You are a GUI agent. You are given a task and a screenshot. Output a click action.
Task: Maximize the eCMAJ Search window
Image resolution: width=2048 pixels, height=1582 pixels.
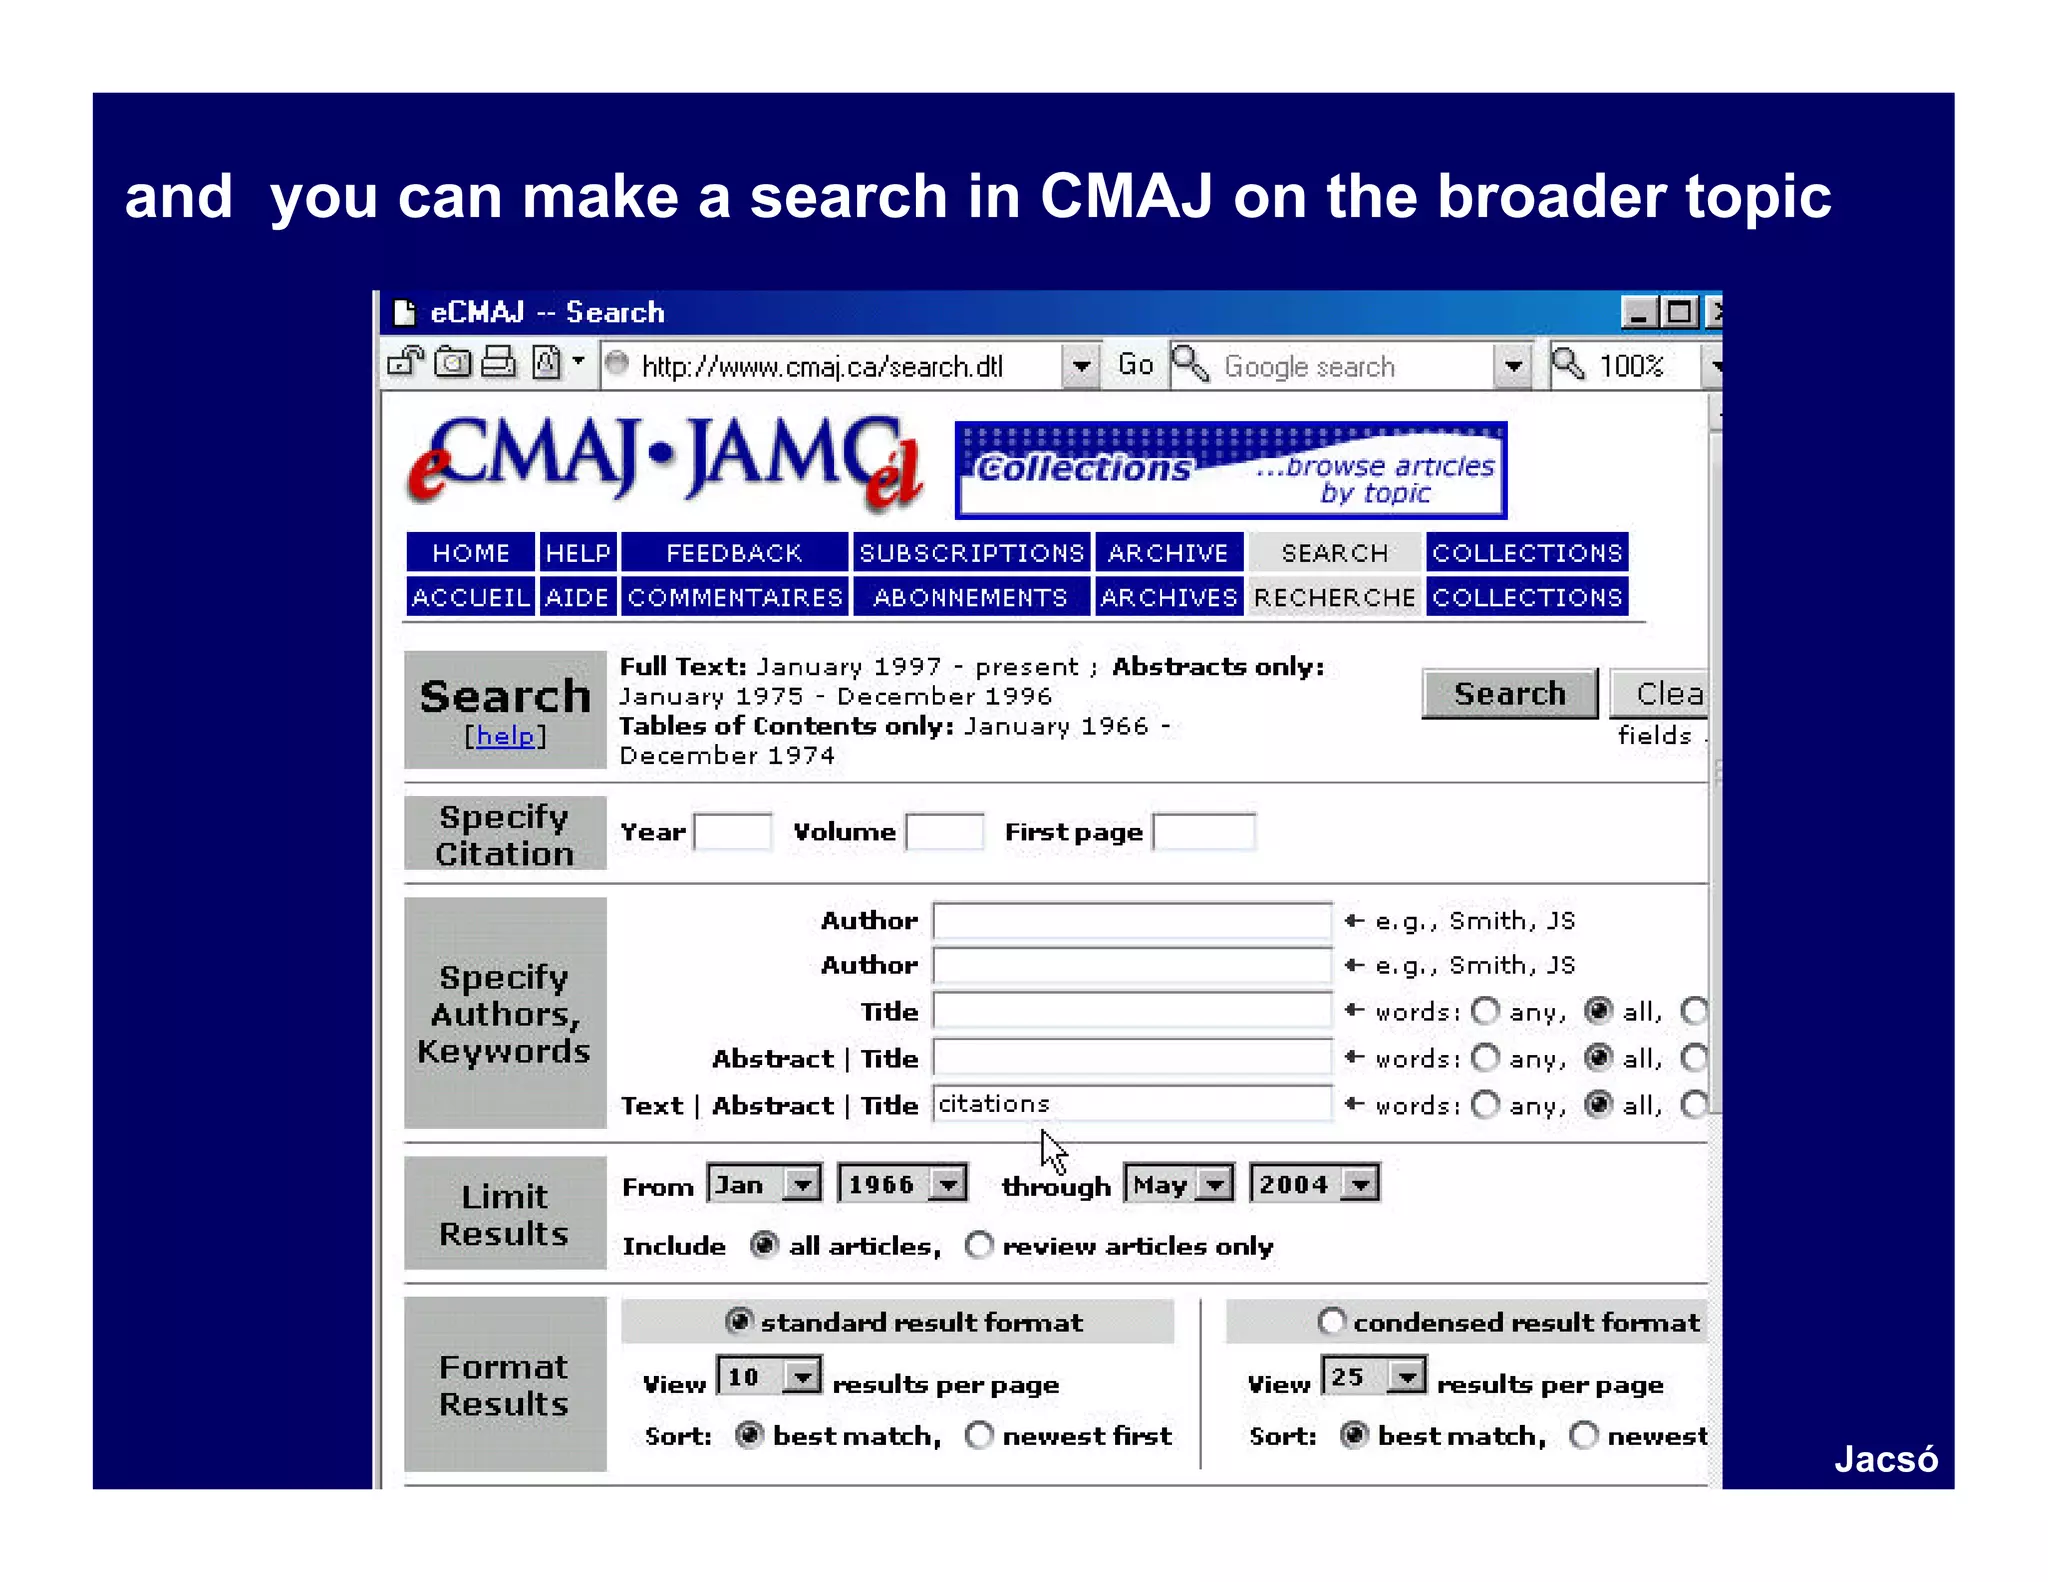coord(1678,312)
